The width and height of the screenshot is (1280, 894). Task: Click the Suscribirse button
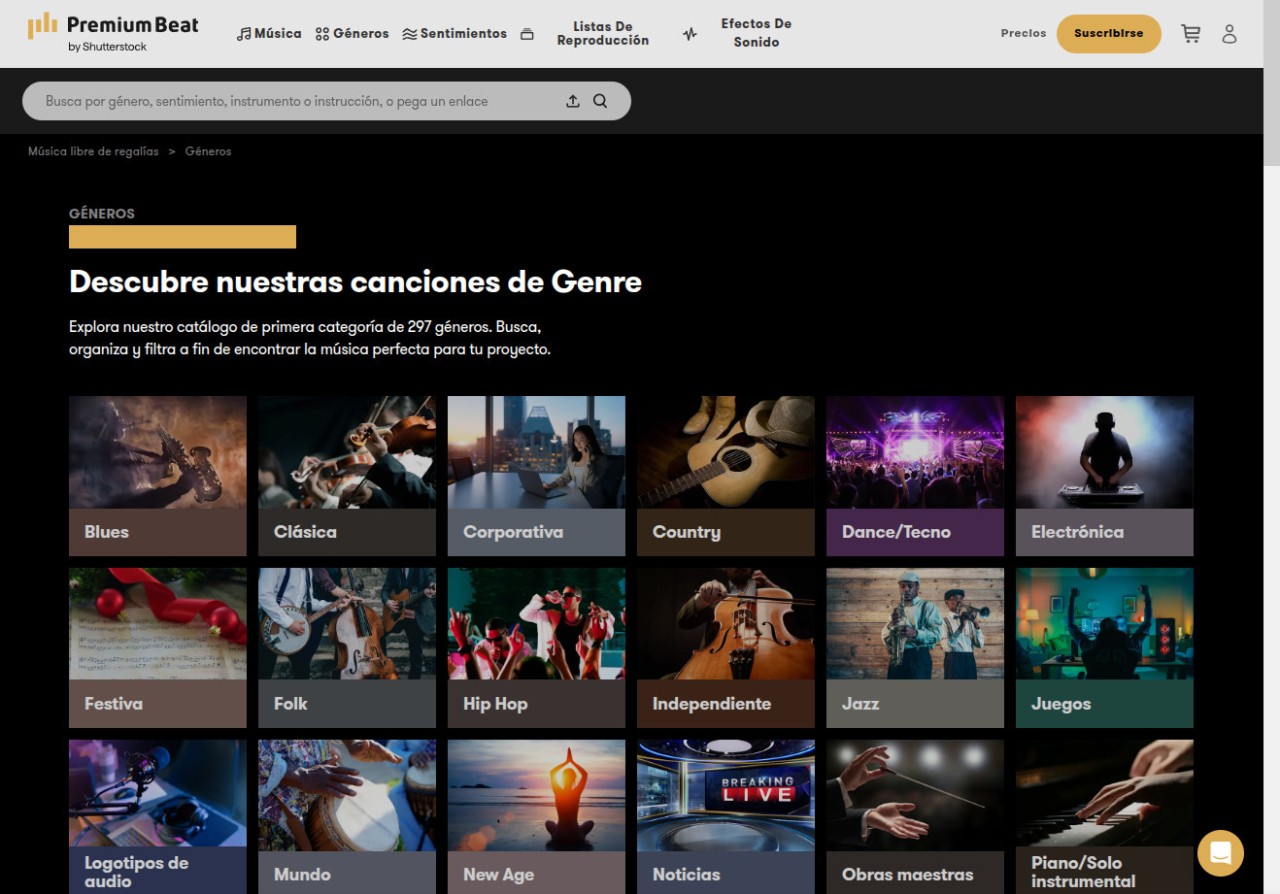pyautogui.click(x=1108, y=34)
